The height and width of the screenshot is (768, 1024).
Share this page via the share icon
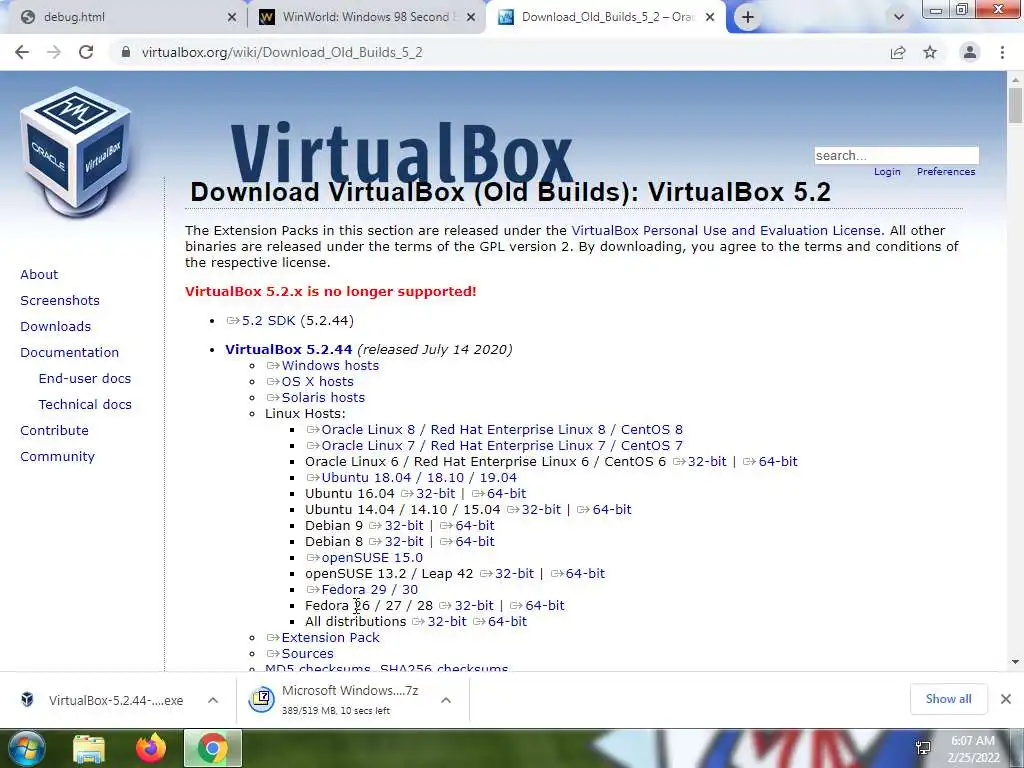pos(898,52)
